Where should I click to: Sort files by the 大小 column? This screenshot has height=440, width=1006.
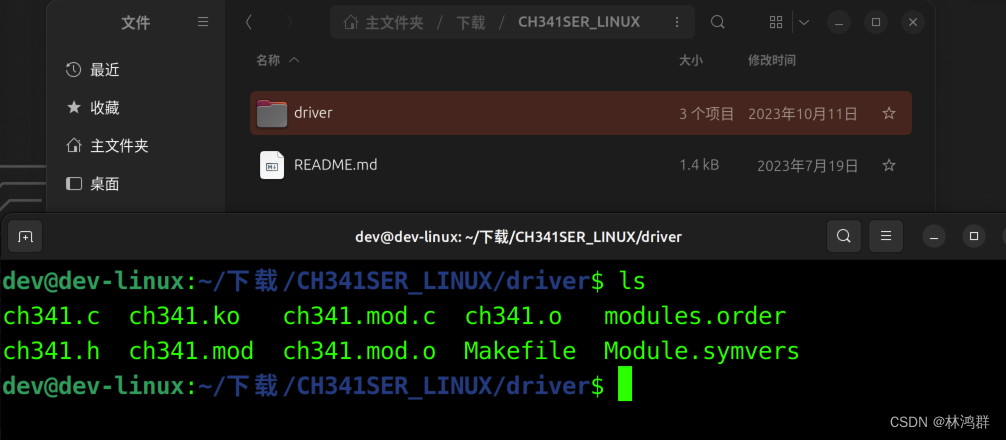coord(691,60)
